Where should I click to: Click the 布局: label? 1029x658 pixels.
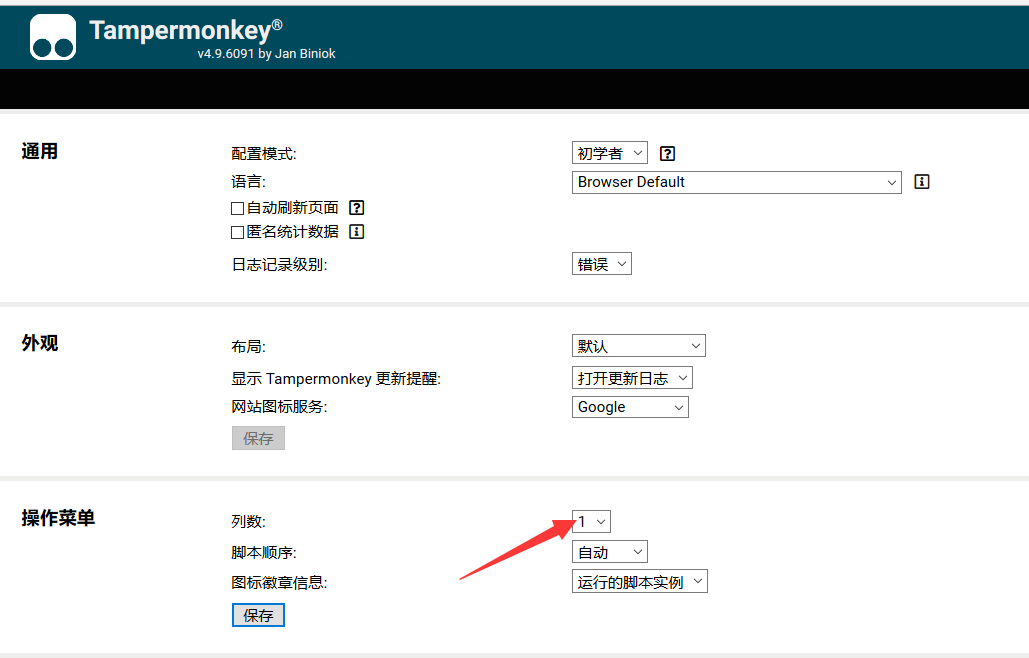tap(248, 346)
